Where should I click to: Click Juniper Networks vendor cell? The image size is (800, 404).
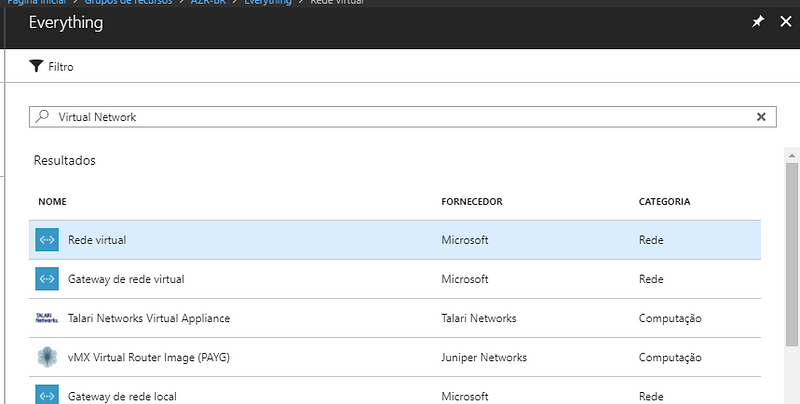coord(484,357)
